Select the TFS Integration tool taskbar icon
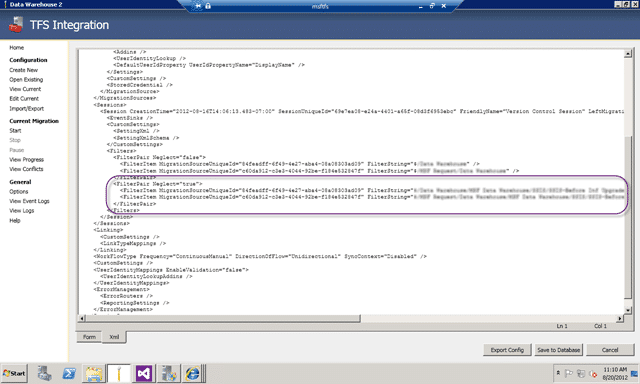The height and width of the screenshot is (384, 640). 119,373
